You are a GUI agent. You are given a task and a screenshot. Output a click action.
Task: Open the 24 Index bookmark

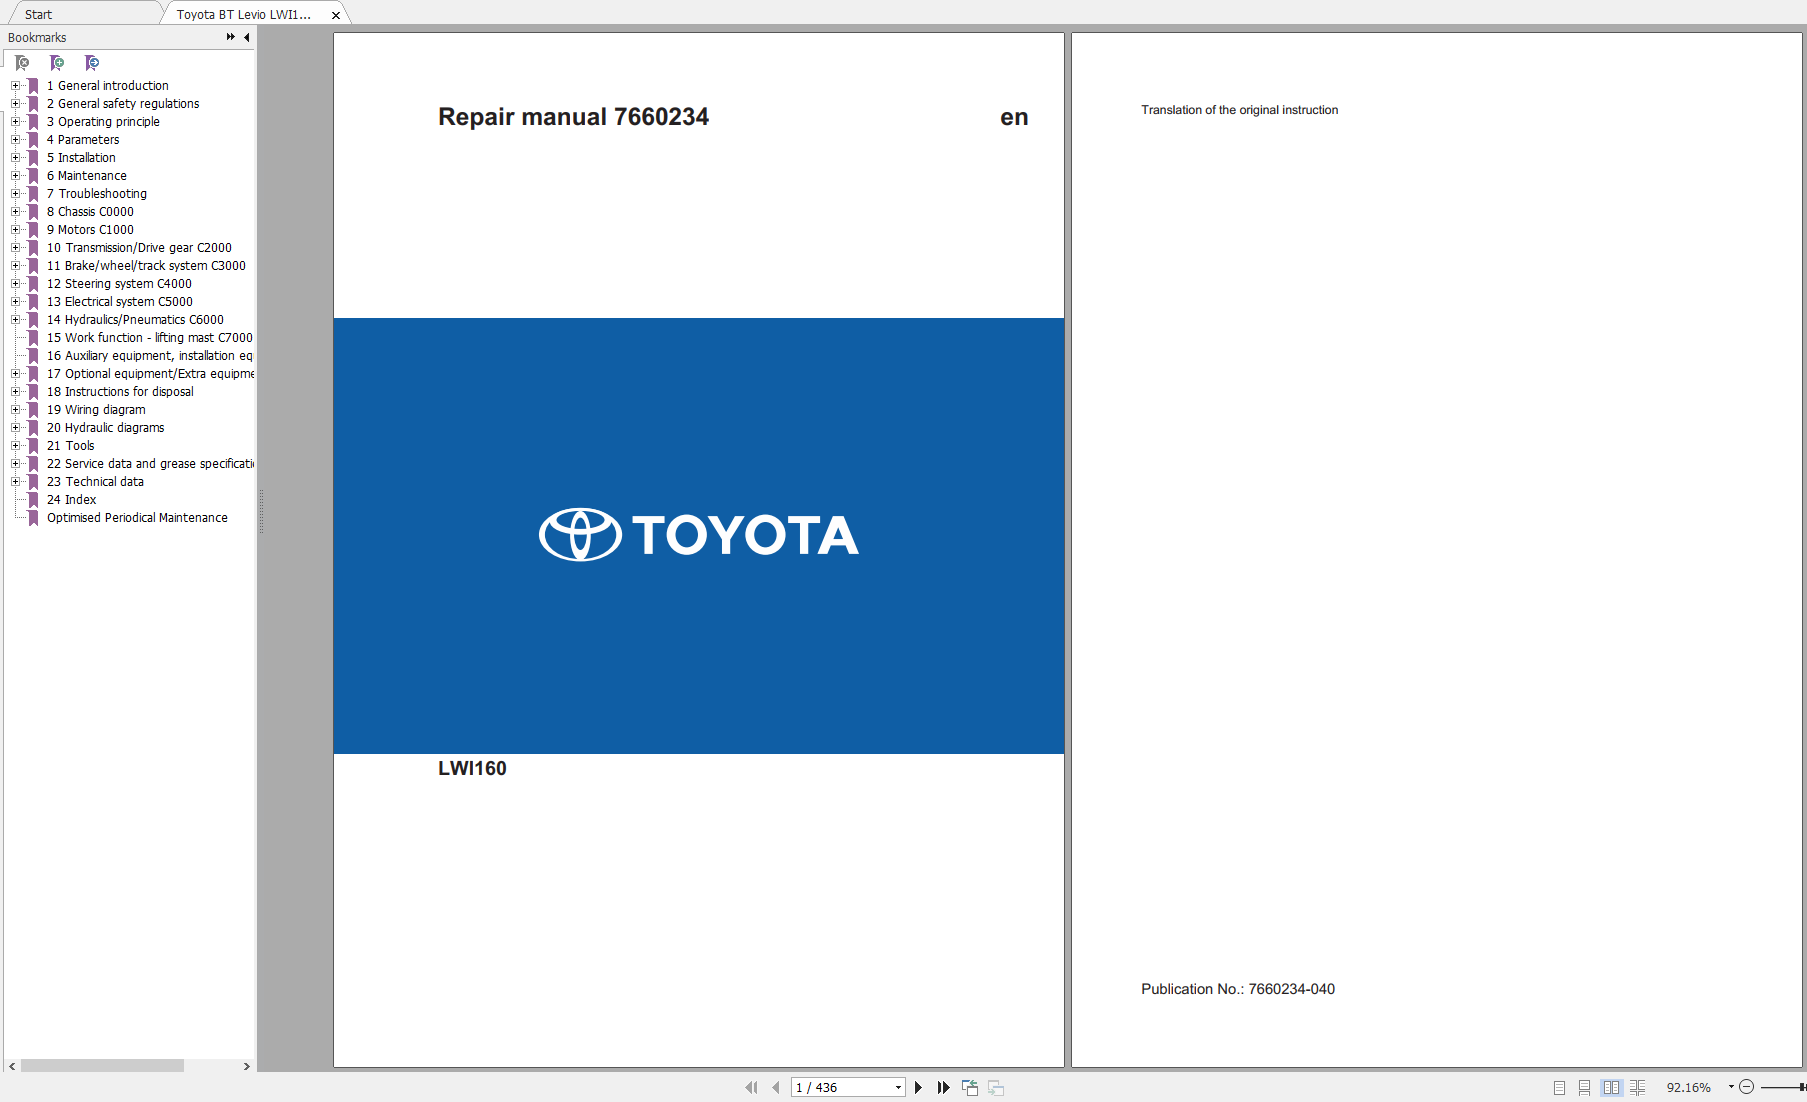[x=72, y=499]
